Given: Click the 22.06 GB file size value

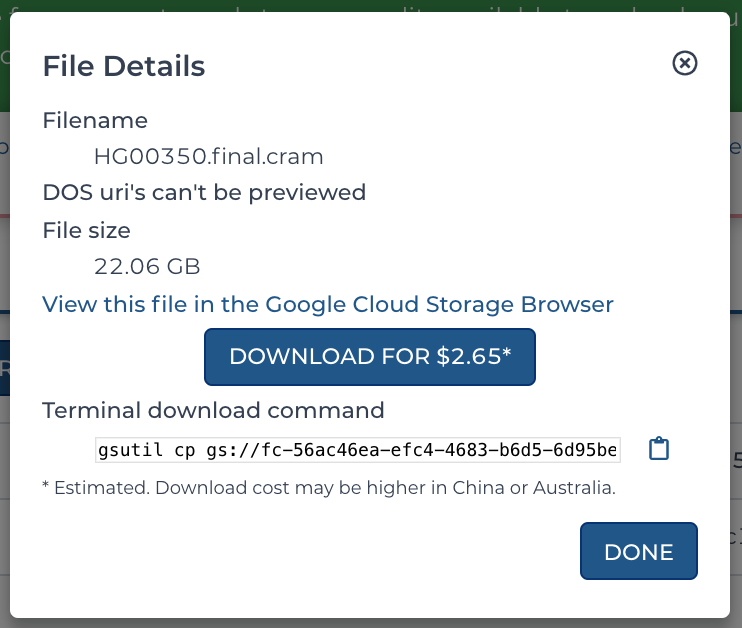Looking at the screenshot, I should pos(147,266).
